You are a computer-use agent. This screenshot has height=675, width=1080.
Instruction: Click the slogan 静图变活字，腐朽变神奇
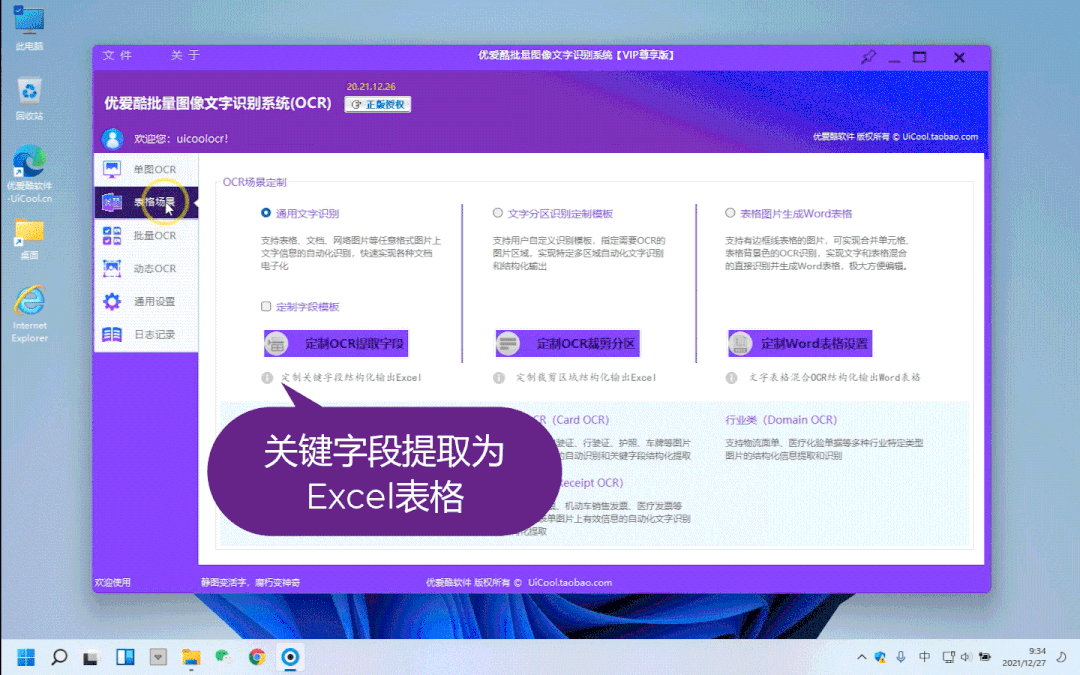pos(251,583)
